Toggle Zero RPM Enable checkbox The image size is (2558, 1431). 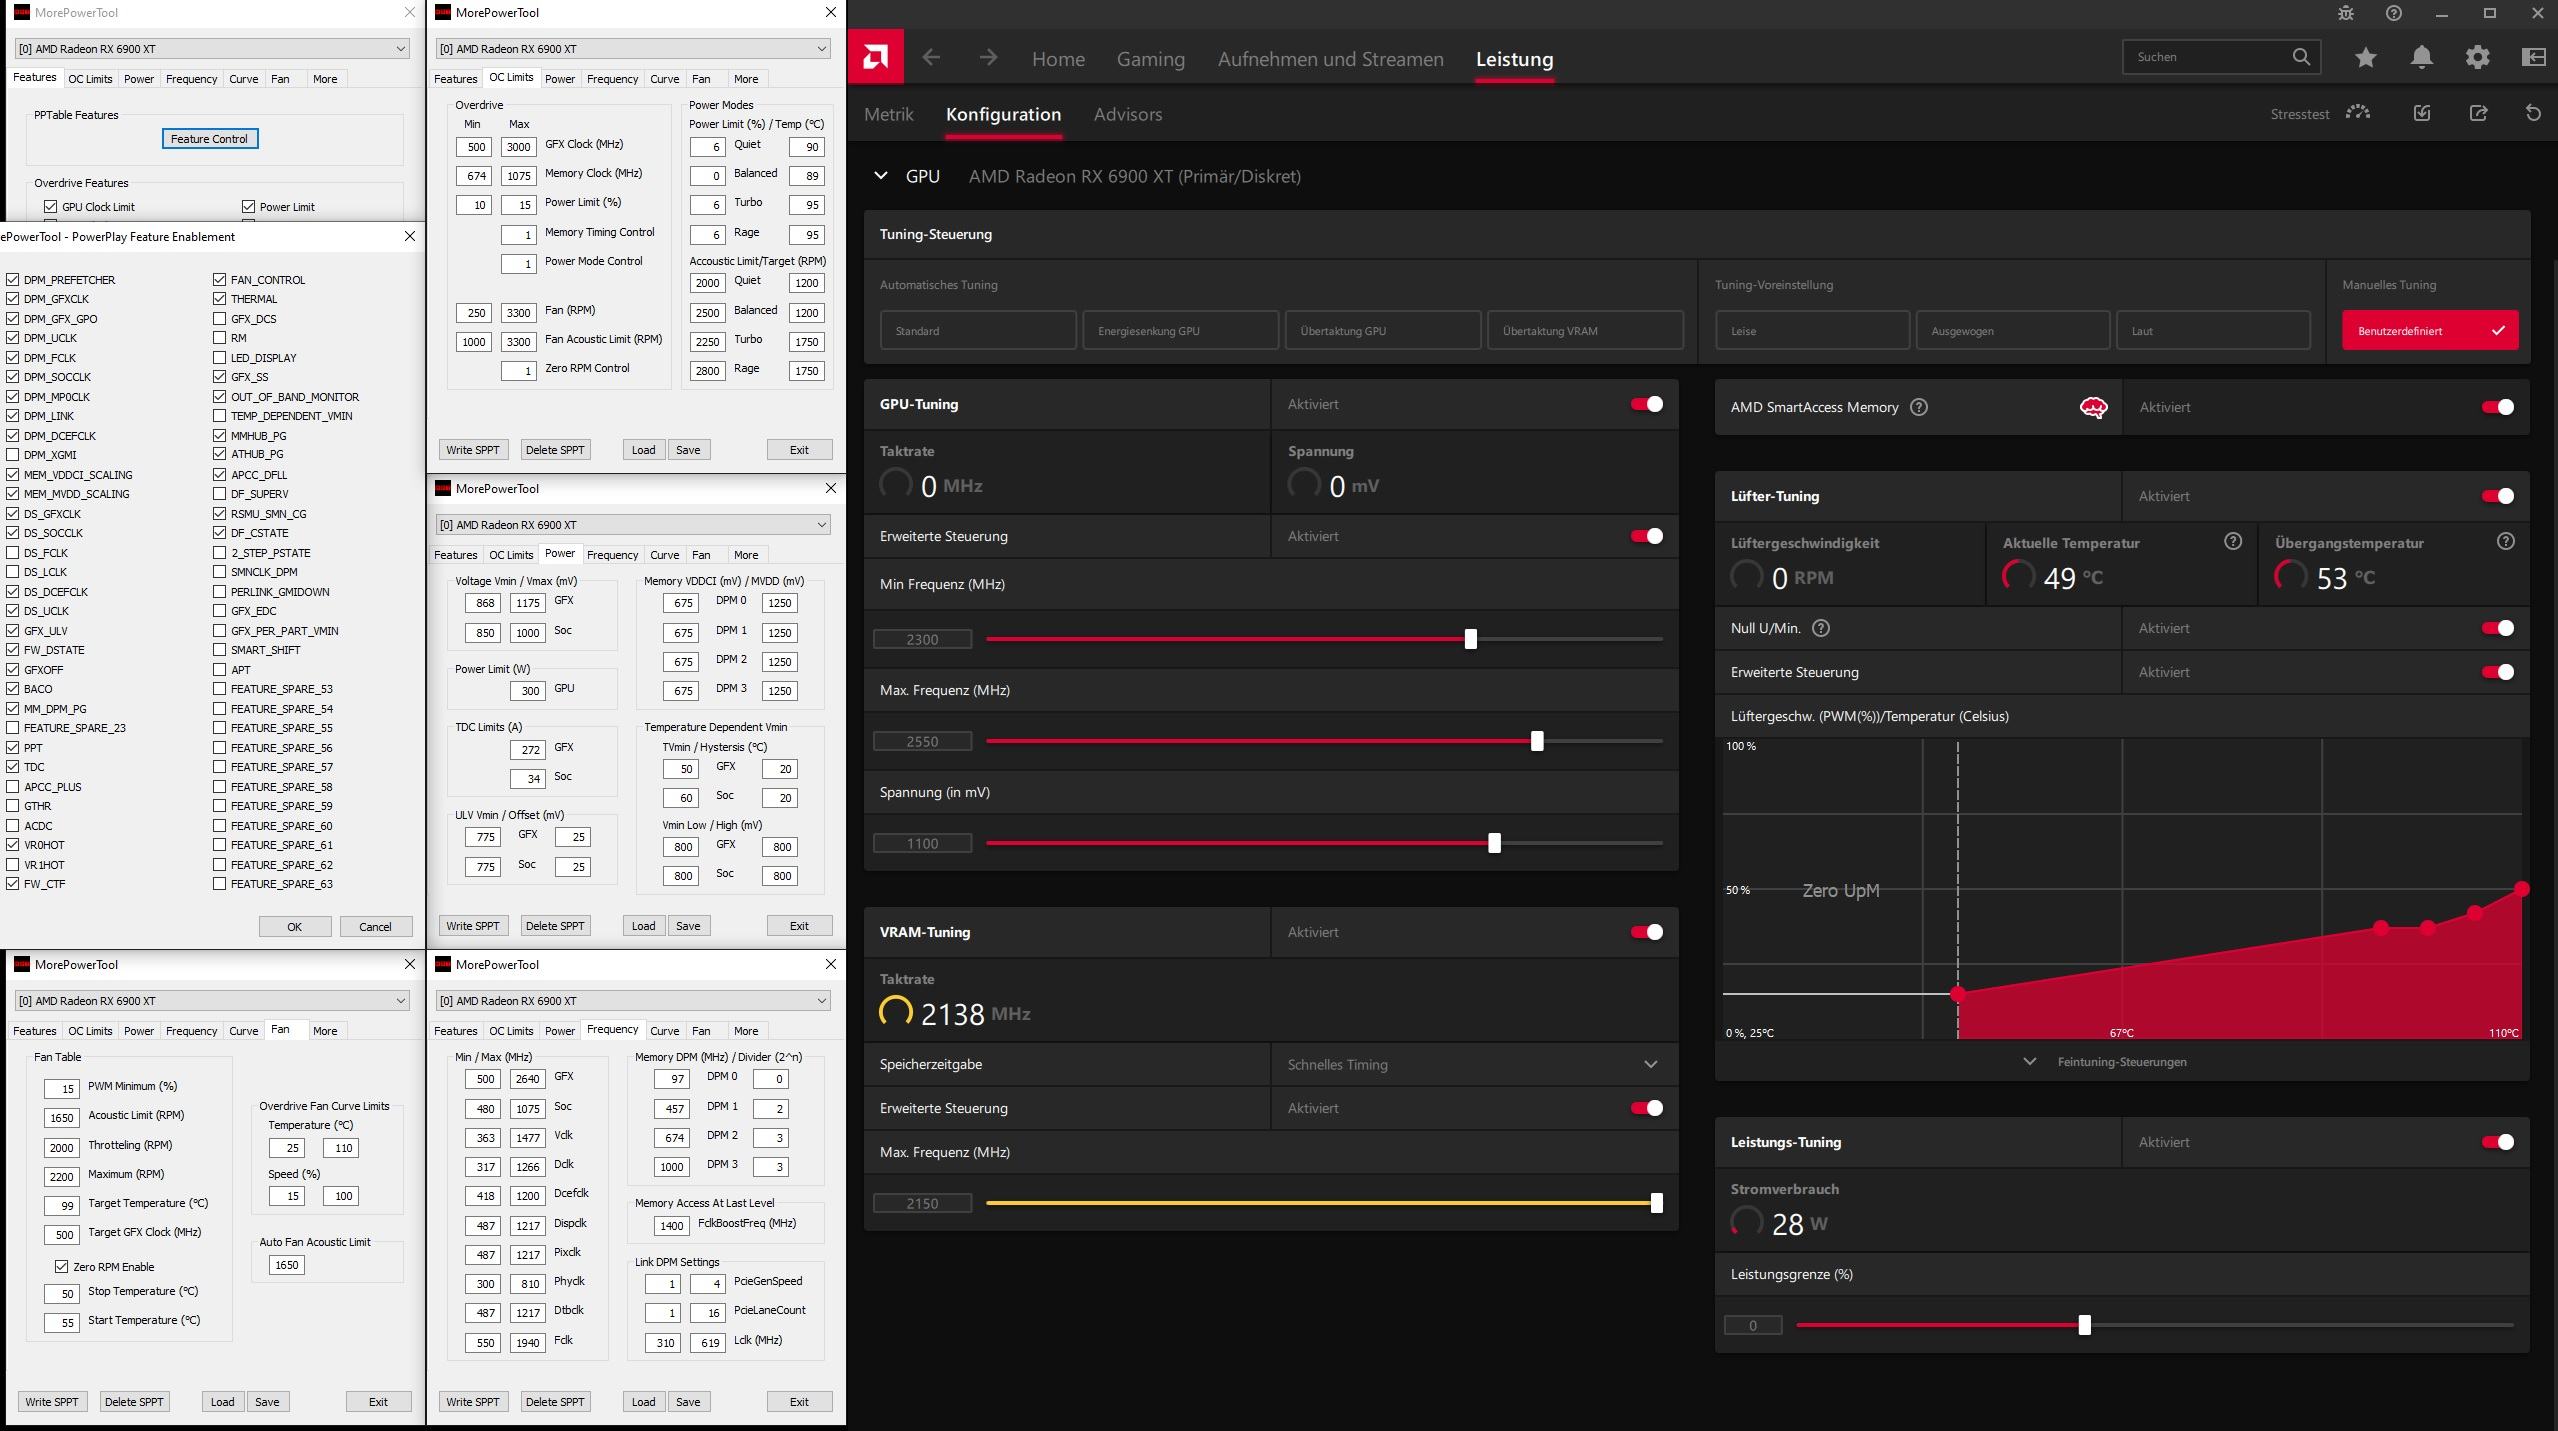coord(61,1267)
